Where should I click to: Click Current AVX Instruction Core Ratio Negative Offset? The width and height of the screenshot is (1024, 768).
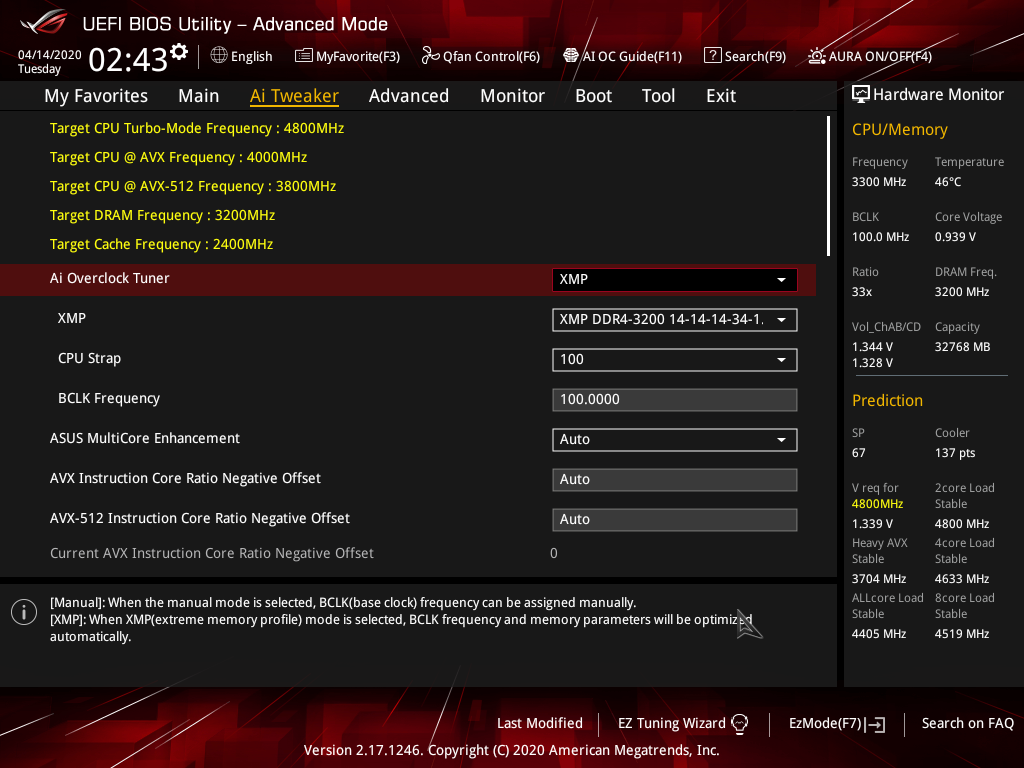[212, 553]
